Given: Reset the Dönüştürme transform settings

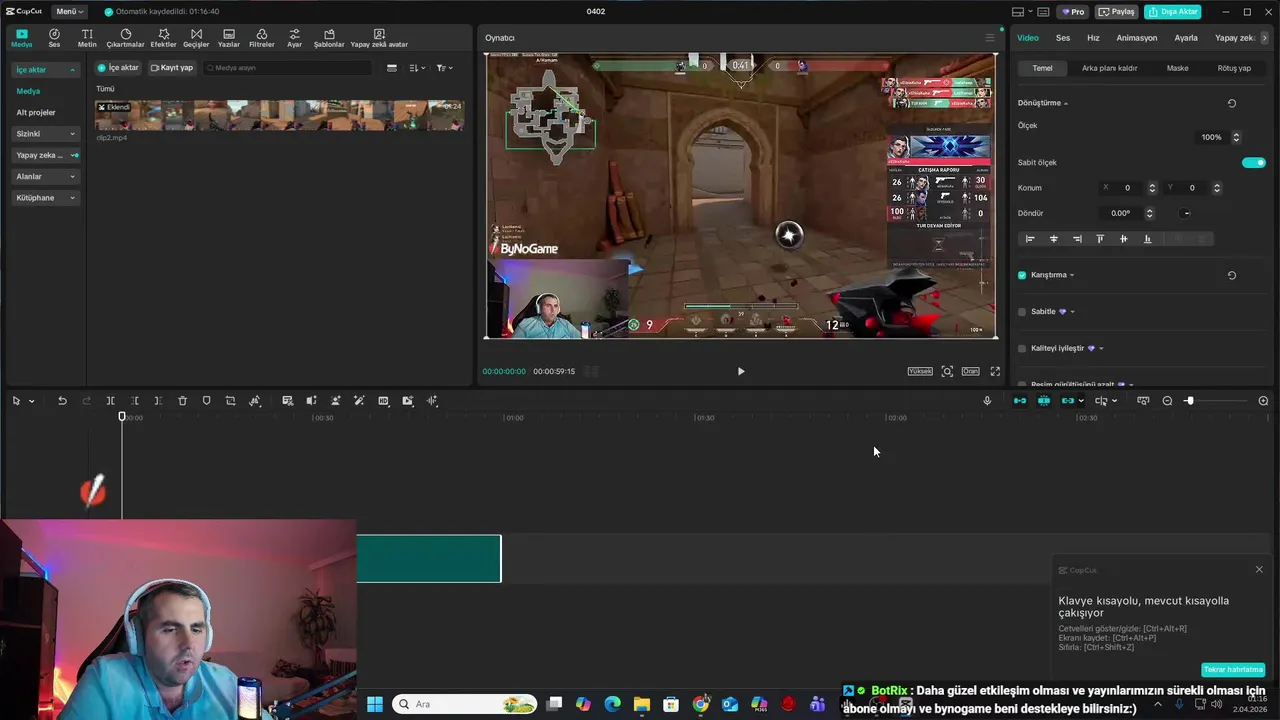Looking at the screenshot, I should (1231, 103).
